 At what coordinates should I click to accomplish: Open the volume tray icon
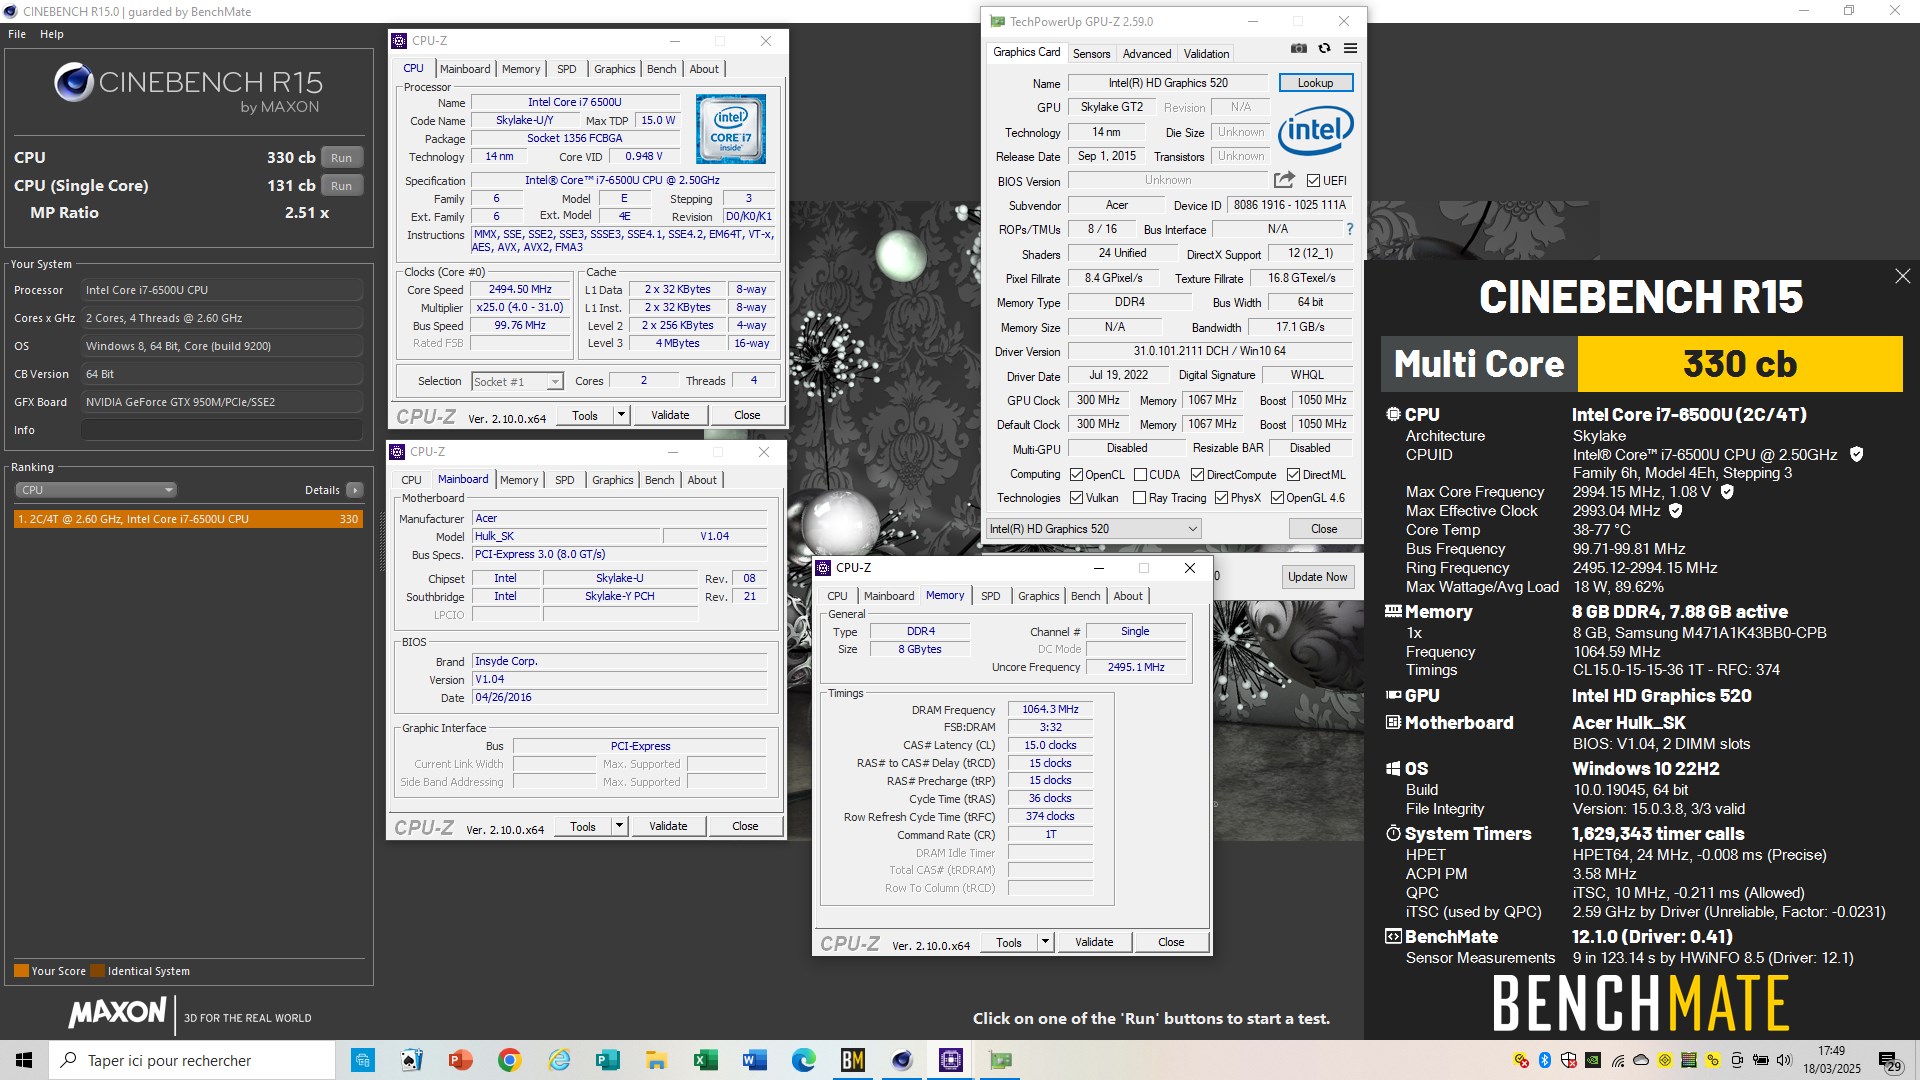coord(1785,1060)
